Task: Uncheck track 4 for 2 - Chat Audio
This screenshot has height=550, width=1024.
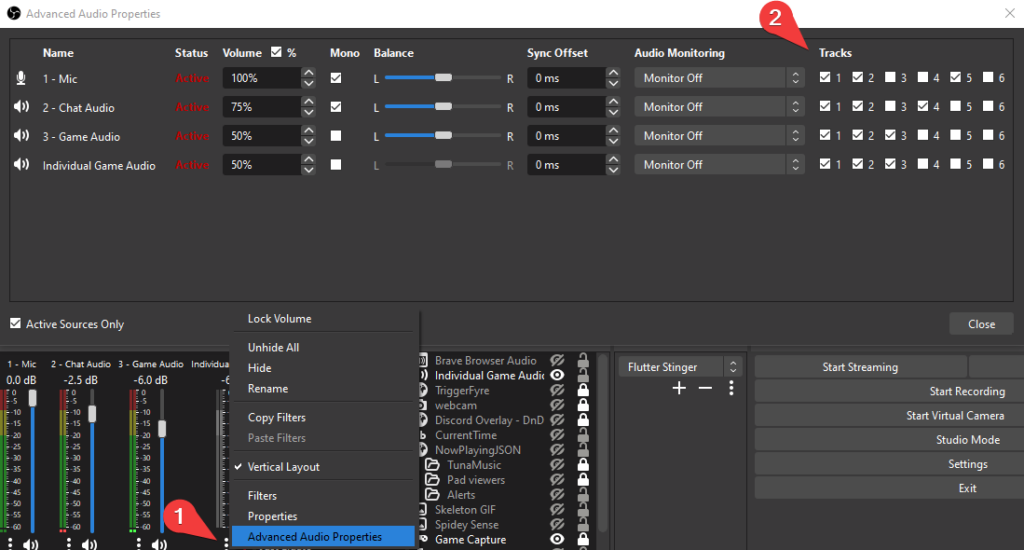Action: coord(923,106)
